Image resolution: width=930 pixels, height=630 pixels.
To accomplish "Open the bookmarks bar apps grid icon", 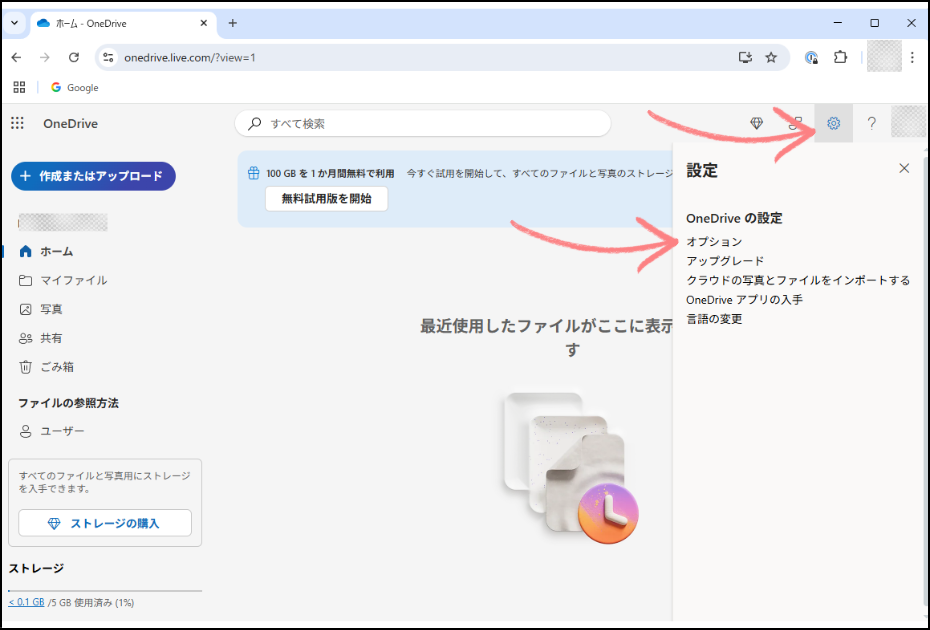I will pyautogui.click(x=20, y=88).
